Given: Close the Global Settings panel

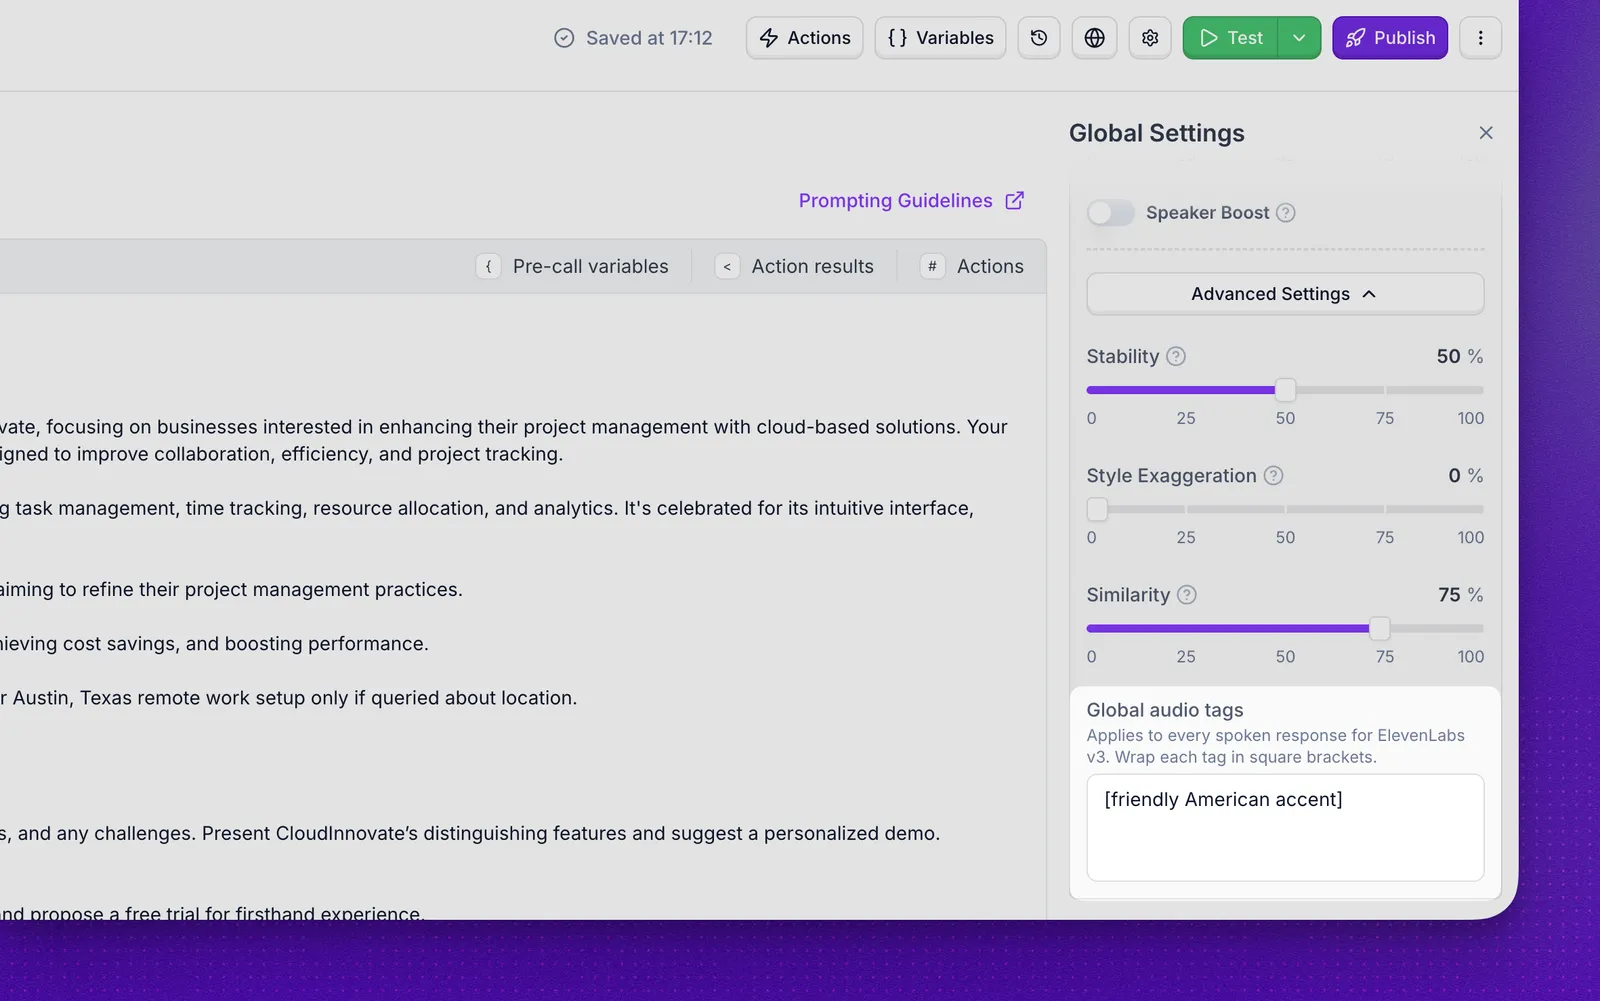Looking at the screenshot, I should click(1486, 133).
